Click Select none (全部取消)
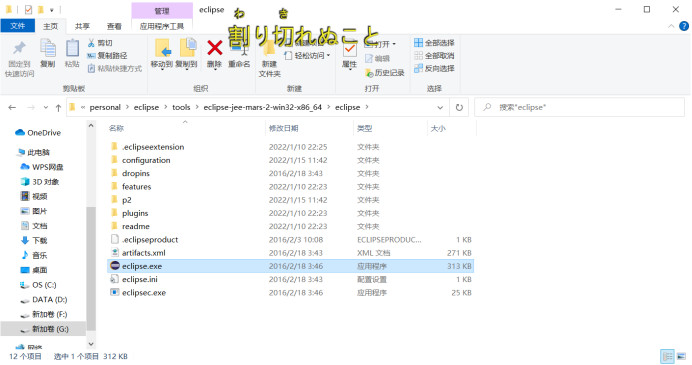Screen dimensions: 692x365 434,56
